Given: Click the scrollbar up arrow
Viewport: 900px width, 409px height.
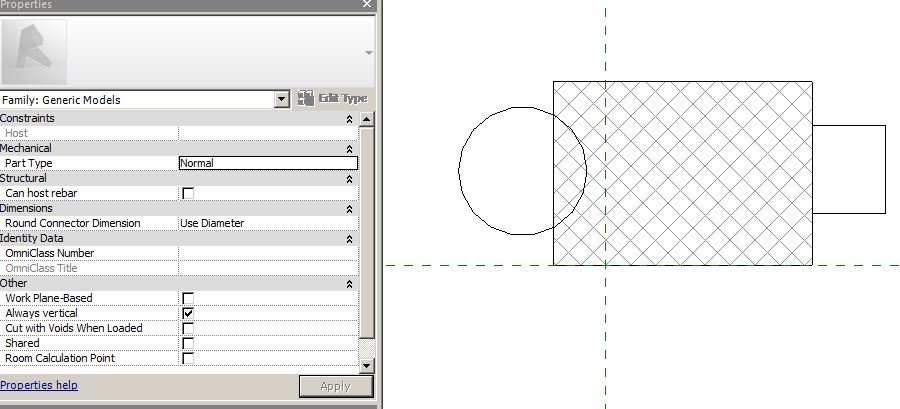Looking at the screenshot, I should click(x=366, y=119).
